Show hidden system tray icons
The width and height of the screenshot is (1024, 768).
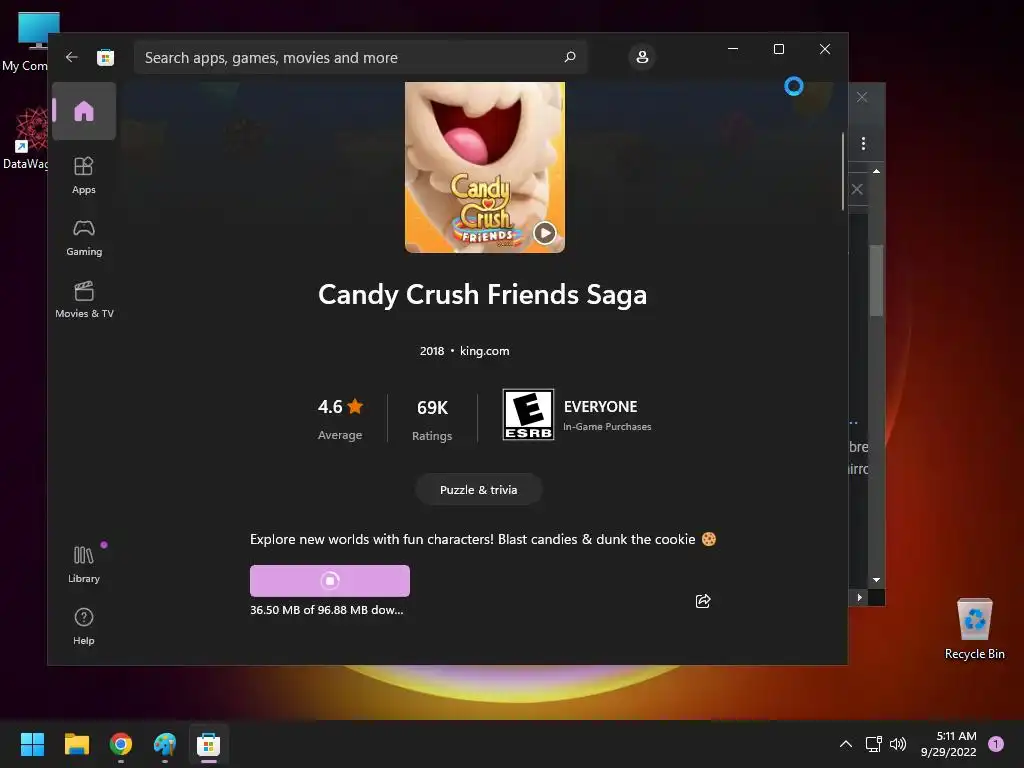(846, 744)
